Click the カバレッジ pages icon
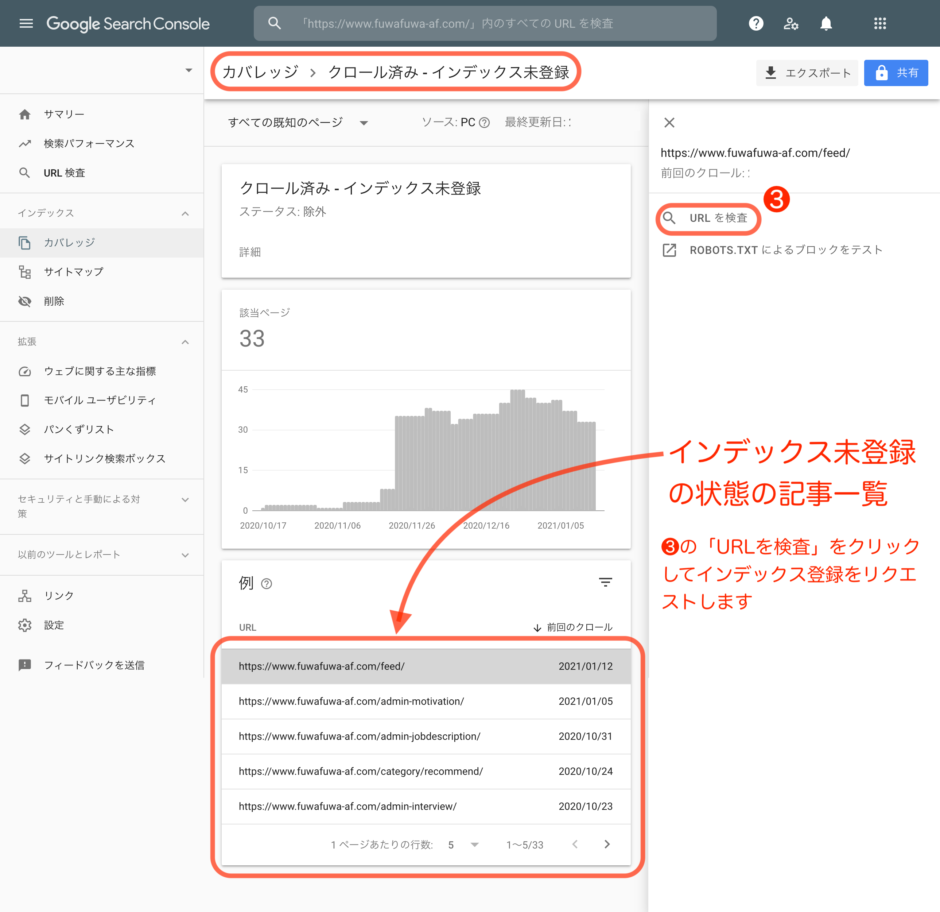This screenshot has height=912, width=940. pyautogui.click(x=25, y=242)
